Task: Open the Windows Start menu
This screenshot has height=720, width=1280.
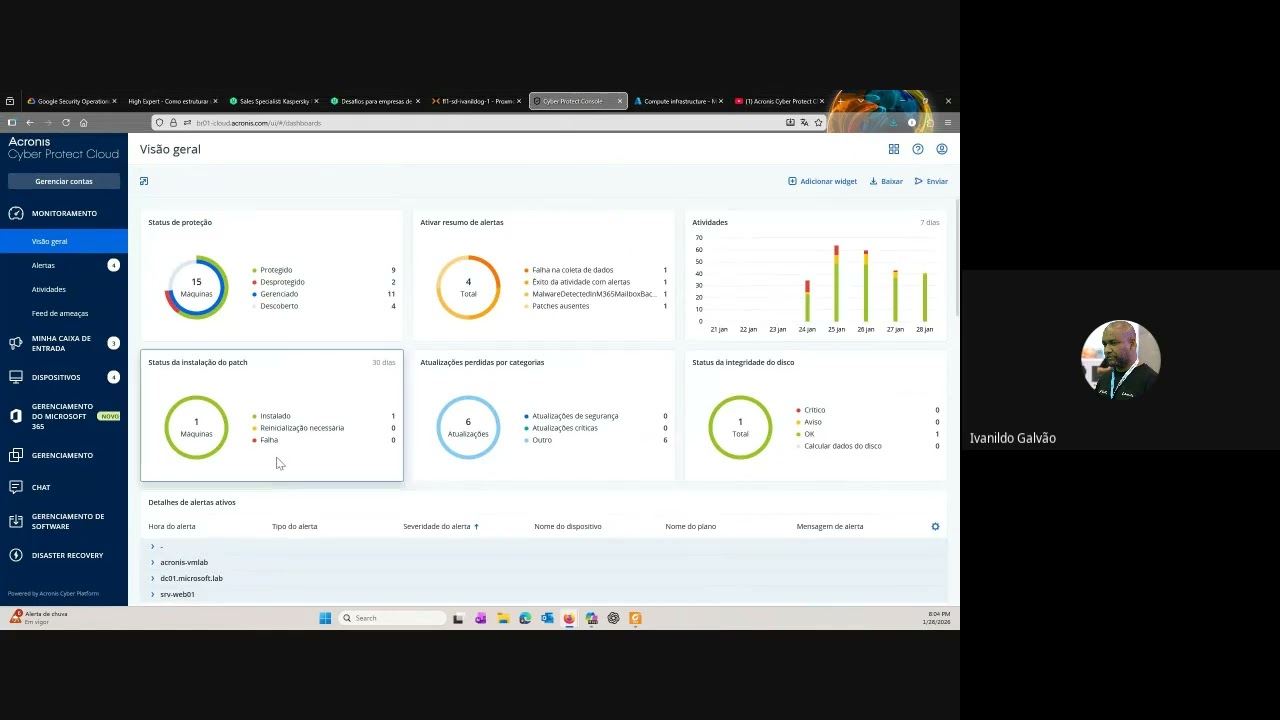Action: [x=325, y=618]
